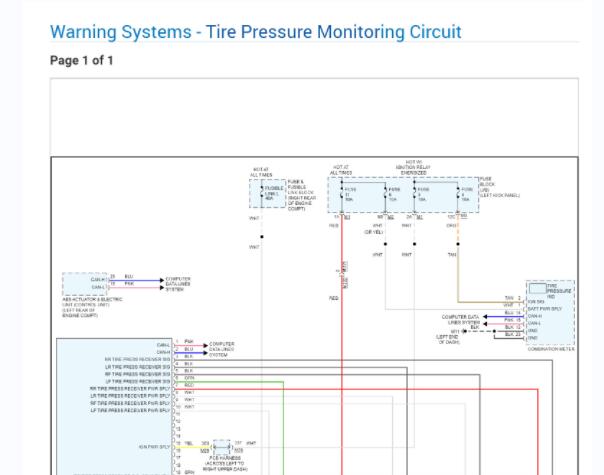Click 'RF TIRE PRESS RECEIVER PWR SPLY' label
This screenshot has height=475, width=604.
(130, 403)
